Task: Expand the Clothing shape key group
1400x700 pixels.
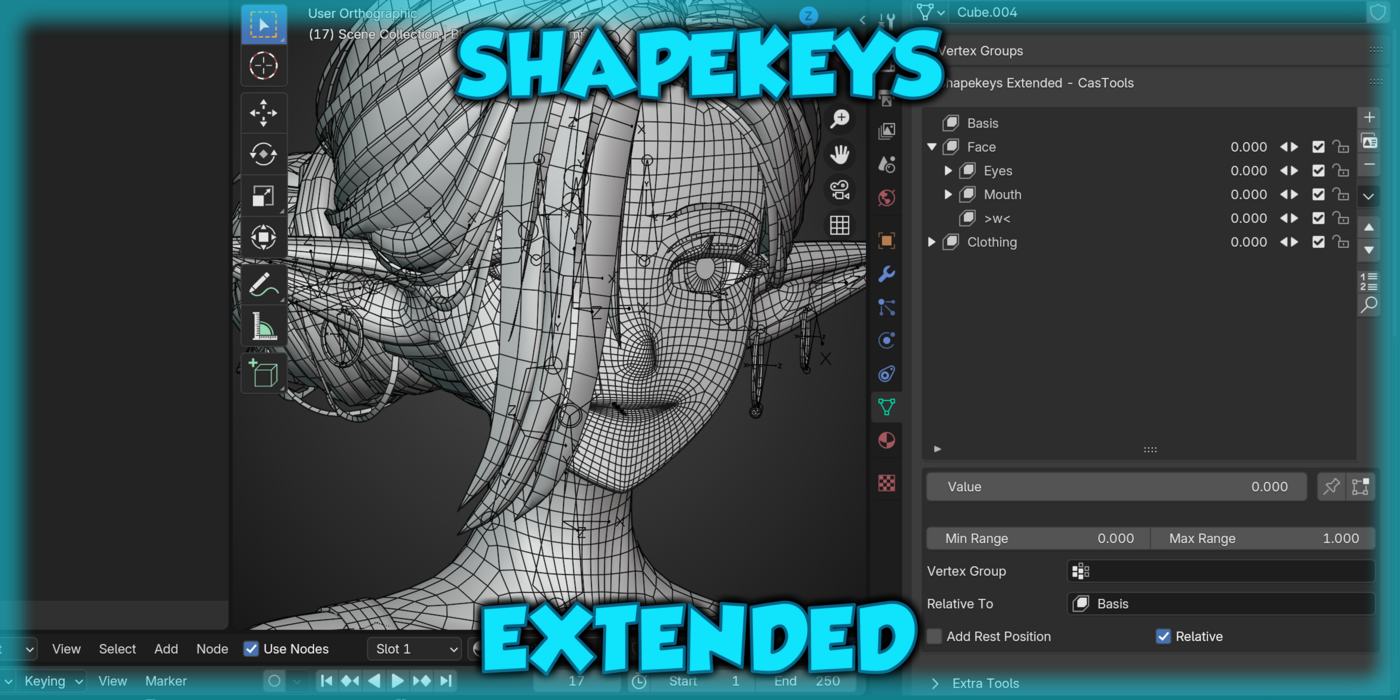Action: point(932,242)
